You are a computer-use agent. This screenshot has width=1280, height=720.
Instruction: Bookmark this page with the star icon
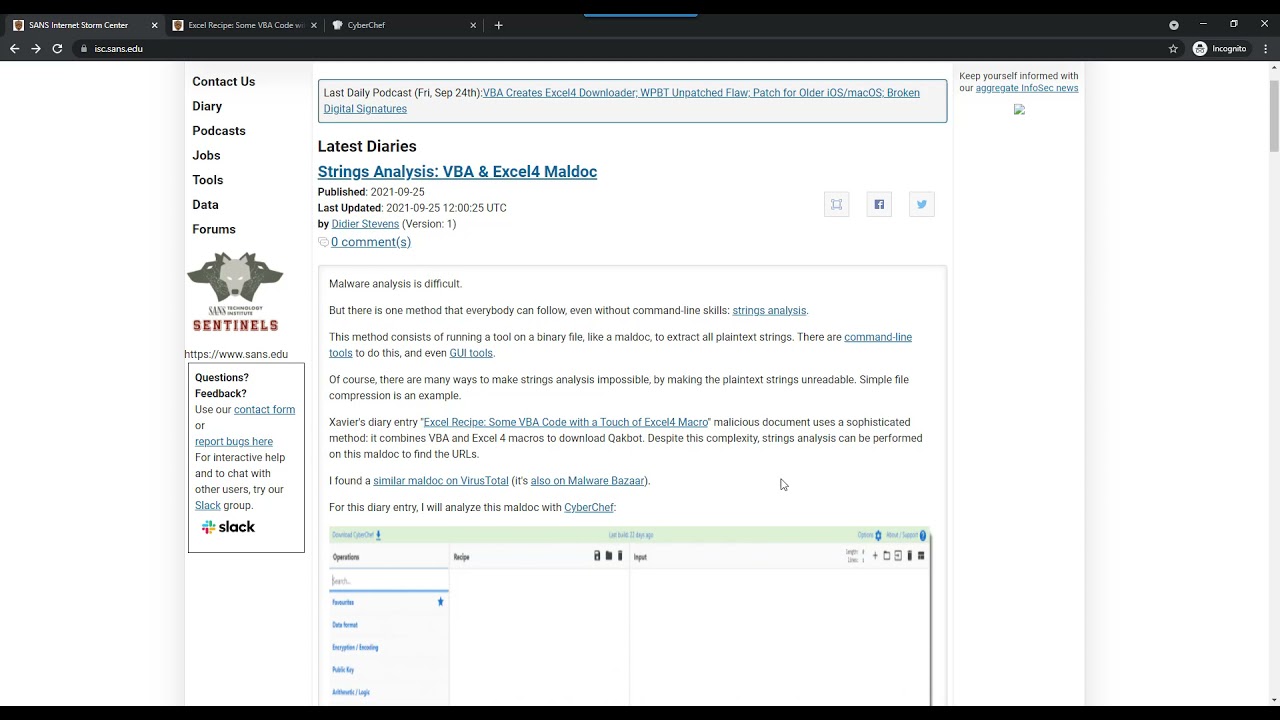pyautogui.click(x=1173, y=48)
